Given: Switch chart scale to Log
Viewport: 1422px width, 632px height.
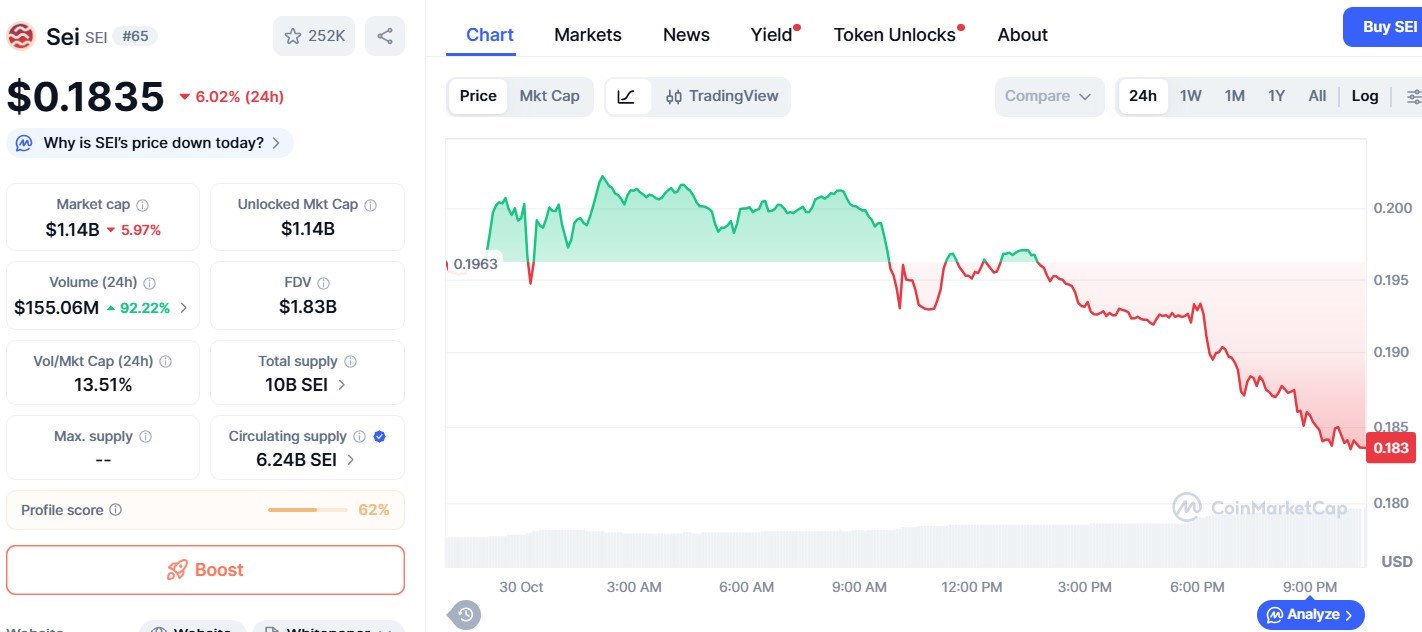Looking at the screenshot, I should tap(1364, 96).
